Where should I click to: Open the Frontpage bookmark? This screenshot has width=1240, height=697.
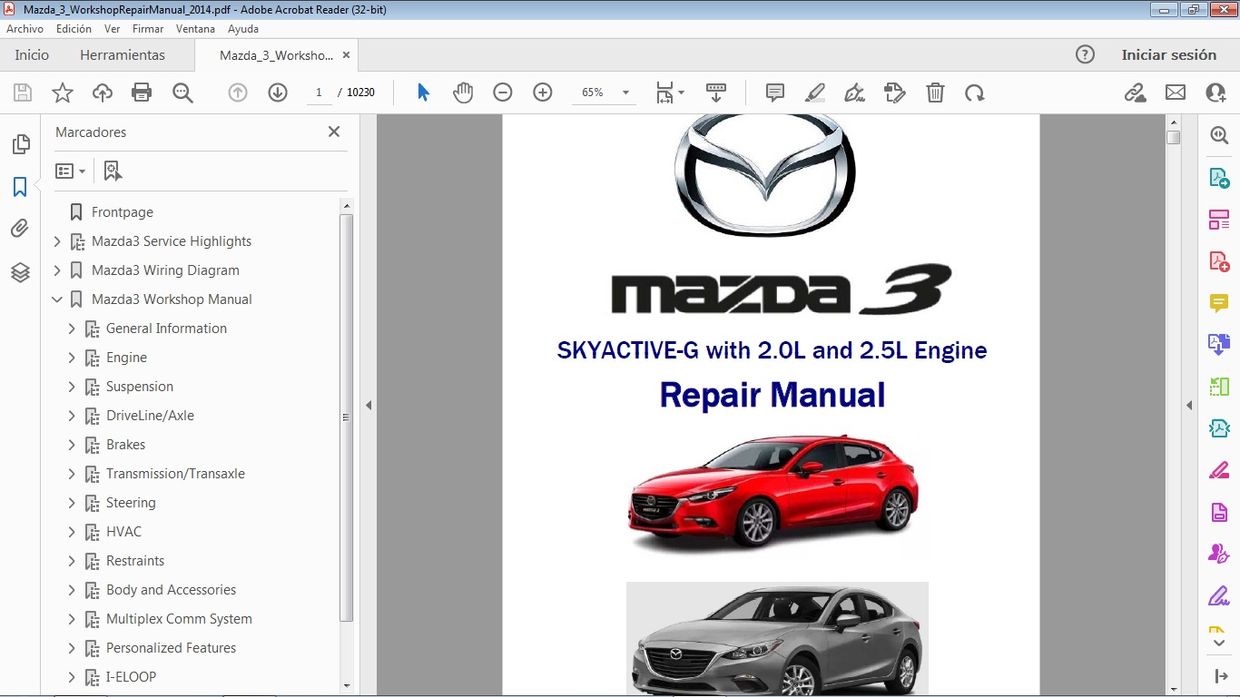pyautogui.click(x=122, y=212)
